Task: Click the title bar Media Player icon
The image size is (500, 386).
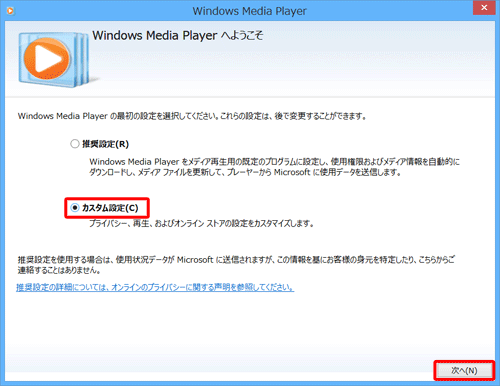Action: pos(11,11)
